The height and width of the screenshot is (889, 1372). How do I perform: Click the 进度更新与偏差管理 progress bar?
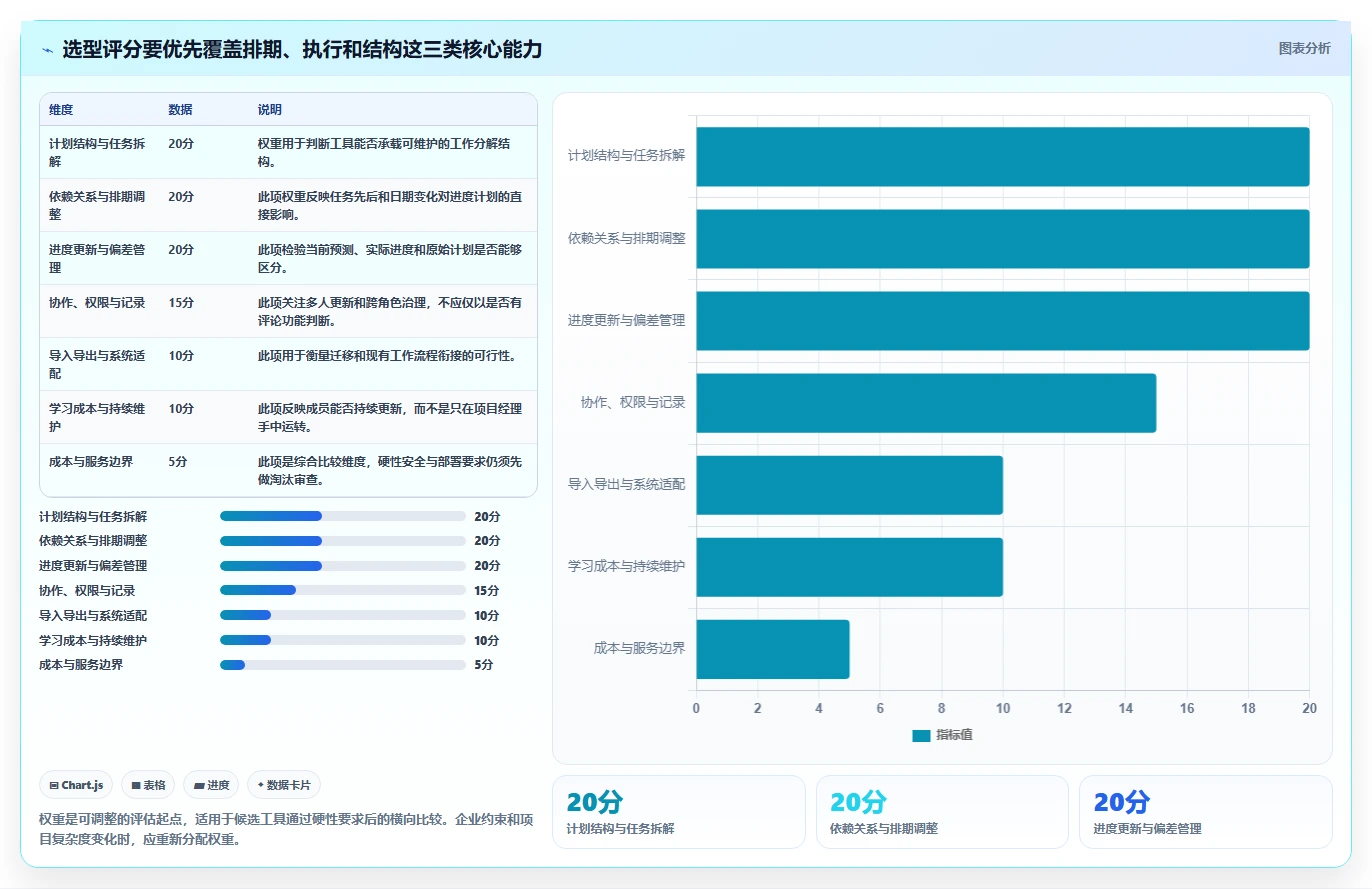point(343,566)
